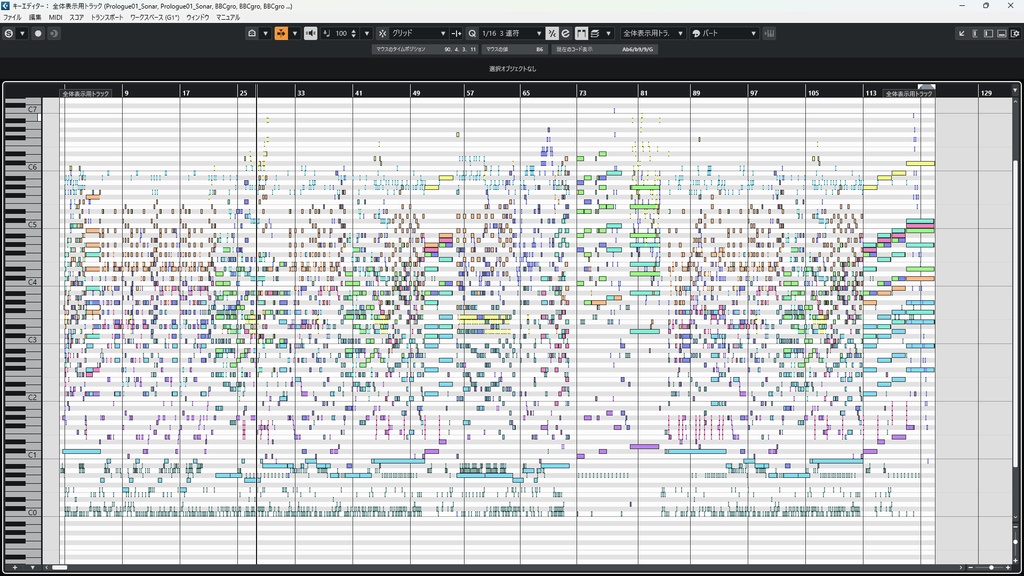The image size is (1024, 576).
Task: Click Show Part Borders icon
Action: pyautogui.click(x=581, y=33)
